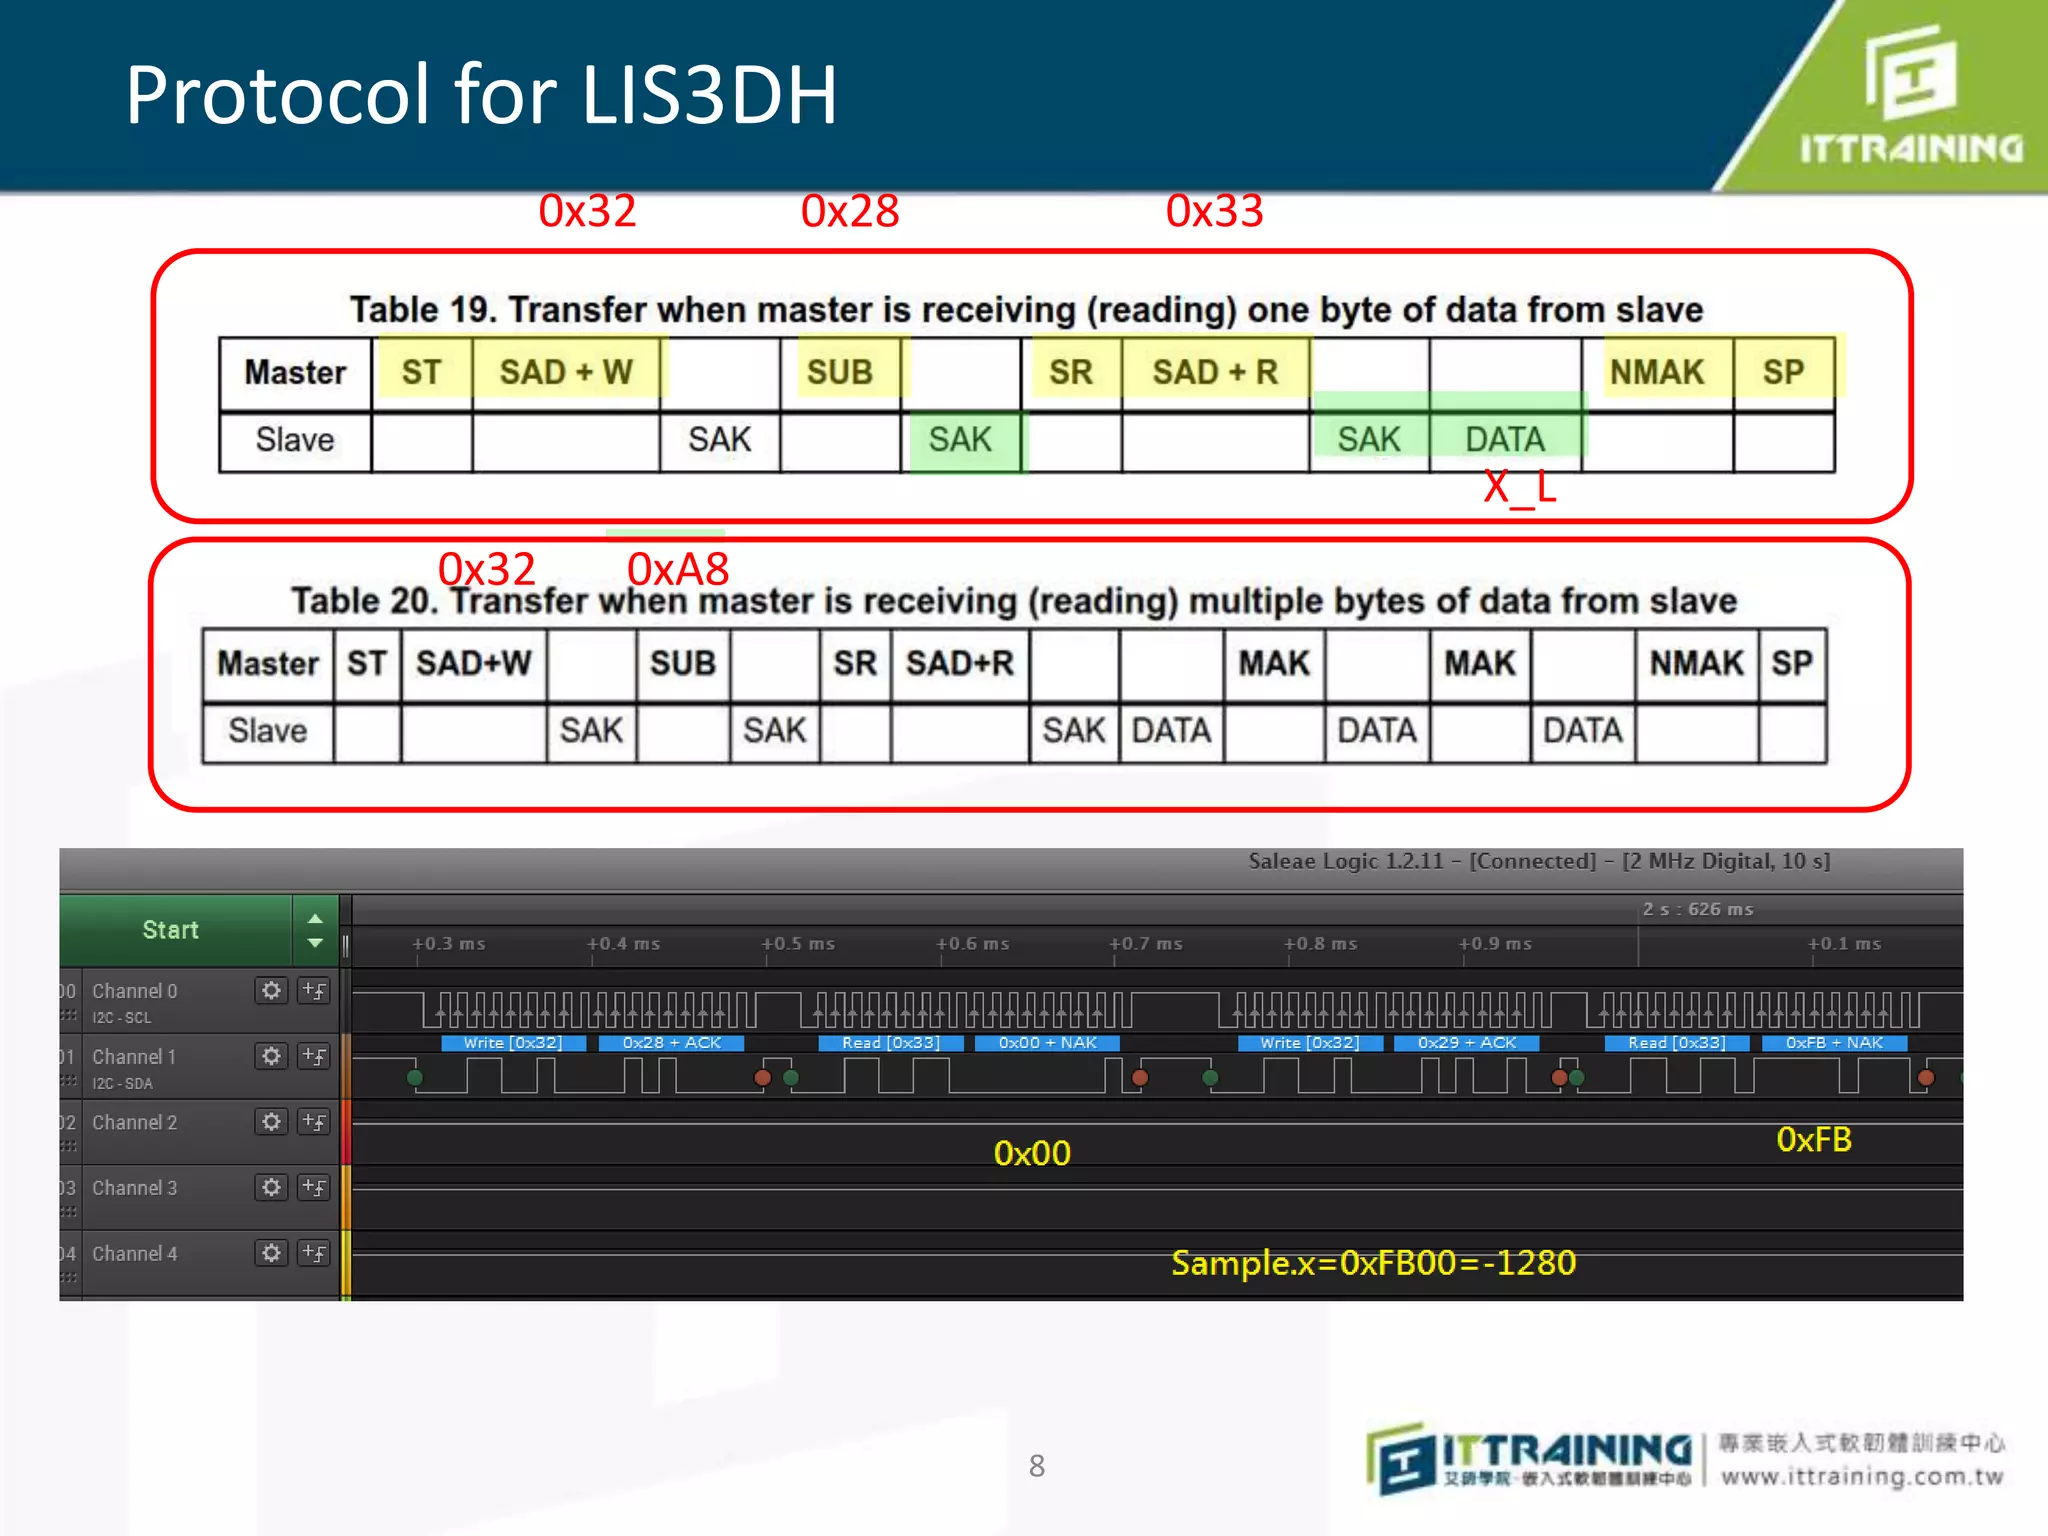
Task: Select the Channel 3 label
Action: point(135,1188)
